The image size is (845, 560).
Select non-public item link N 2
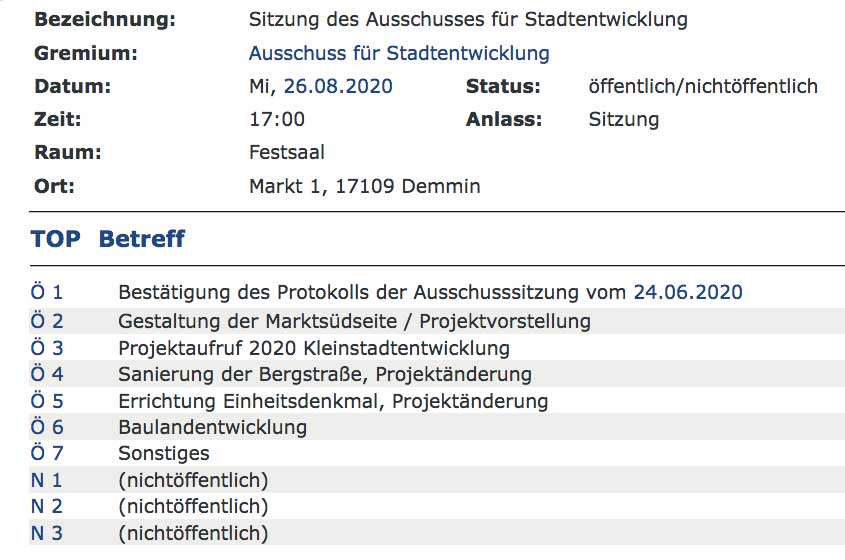click(47, 506)
